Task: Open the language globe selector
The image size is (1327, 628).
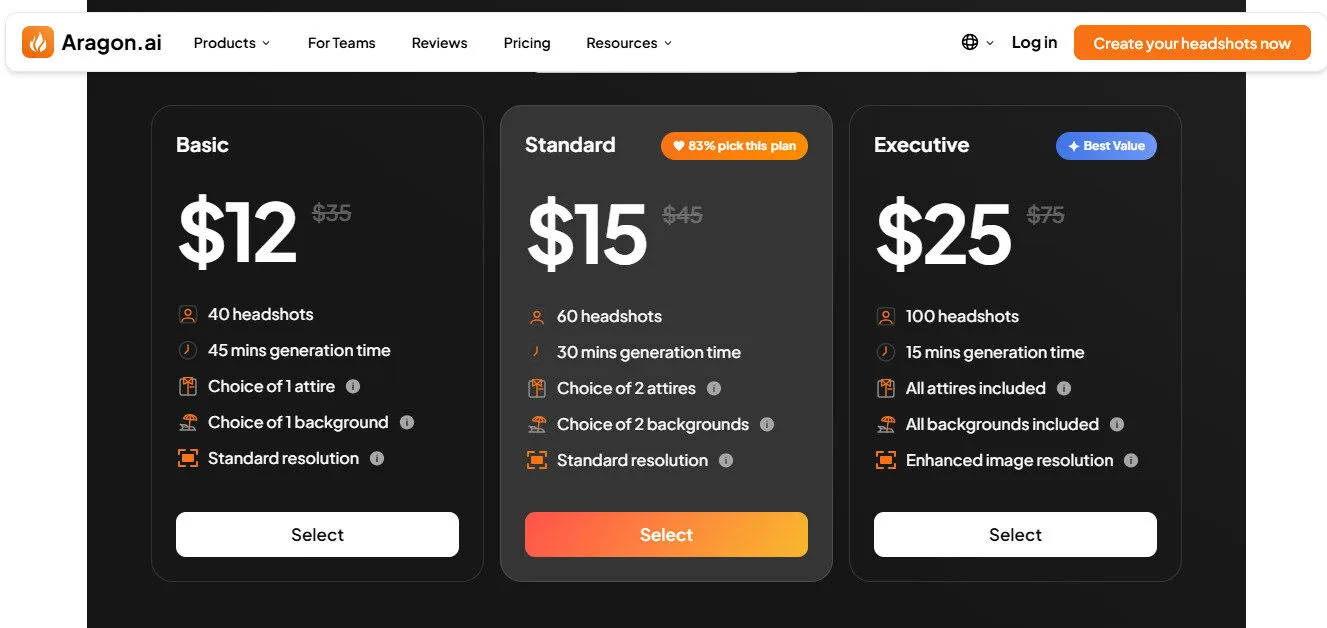Action: click(969, 43)
